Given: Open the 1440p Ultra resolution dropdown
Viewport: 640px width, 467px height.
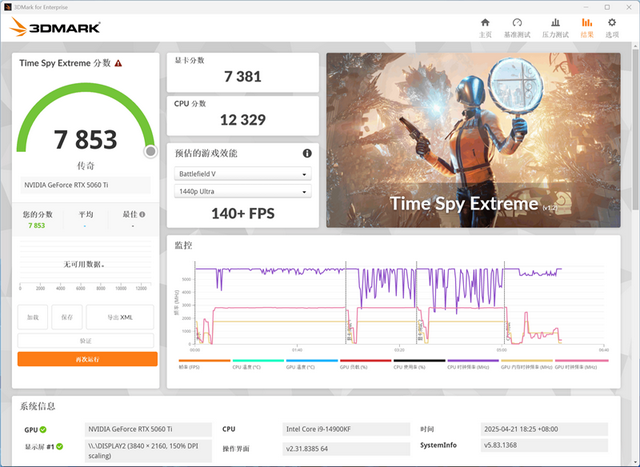Looking at the screenshot, I should click(243, 191).
